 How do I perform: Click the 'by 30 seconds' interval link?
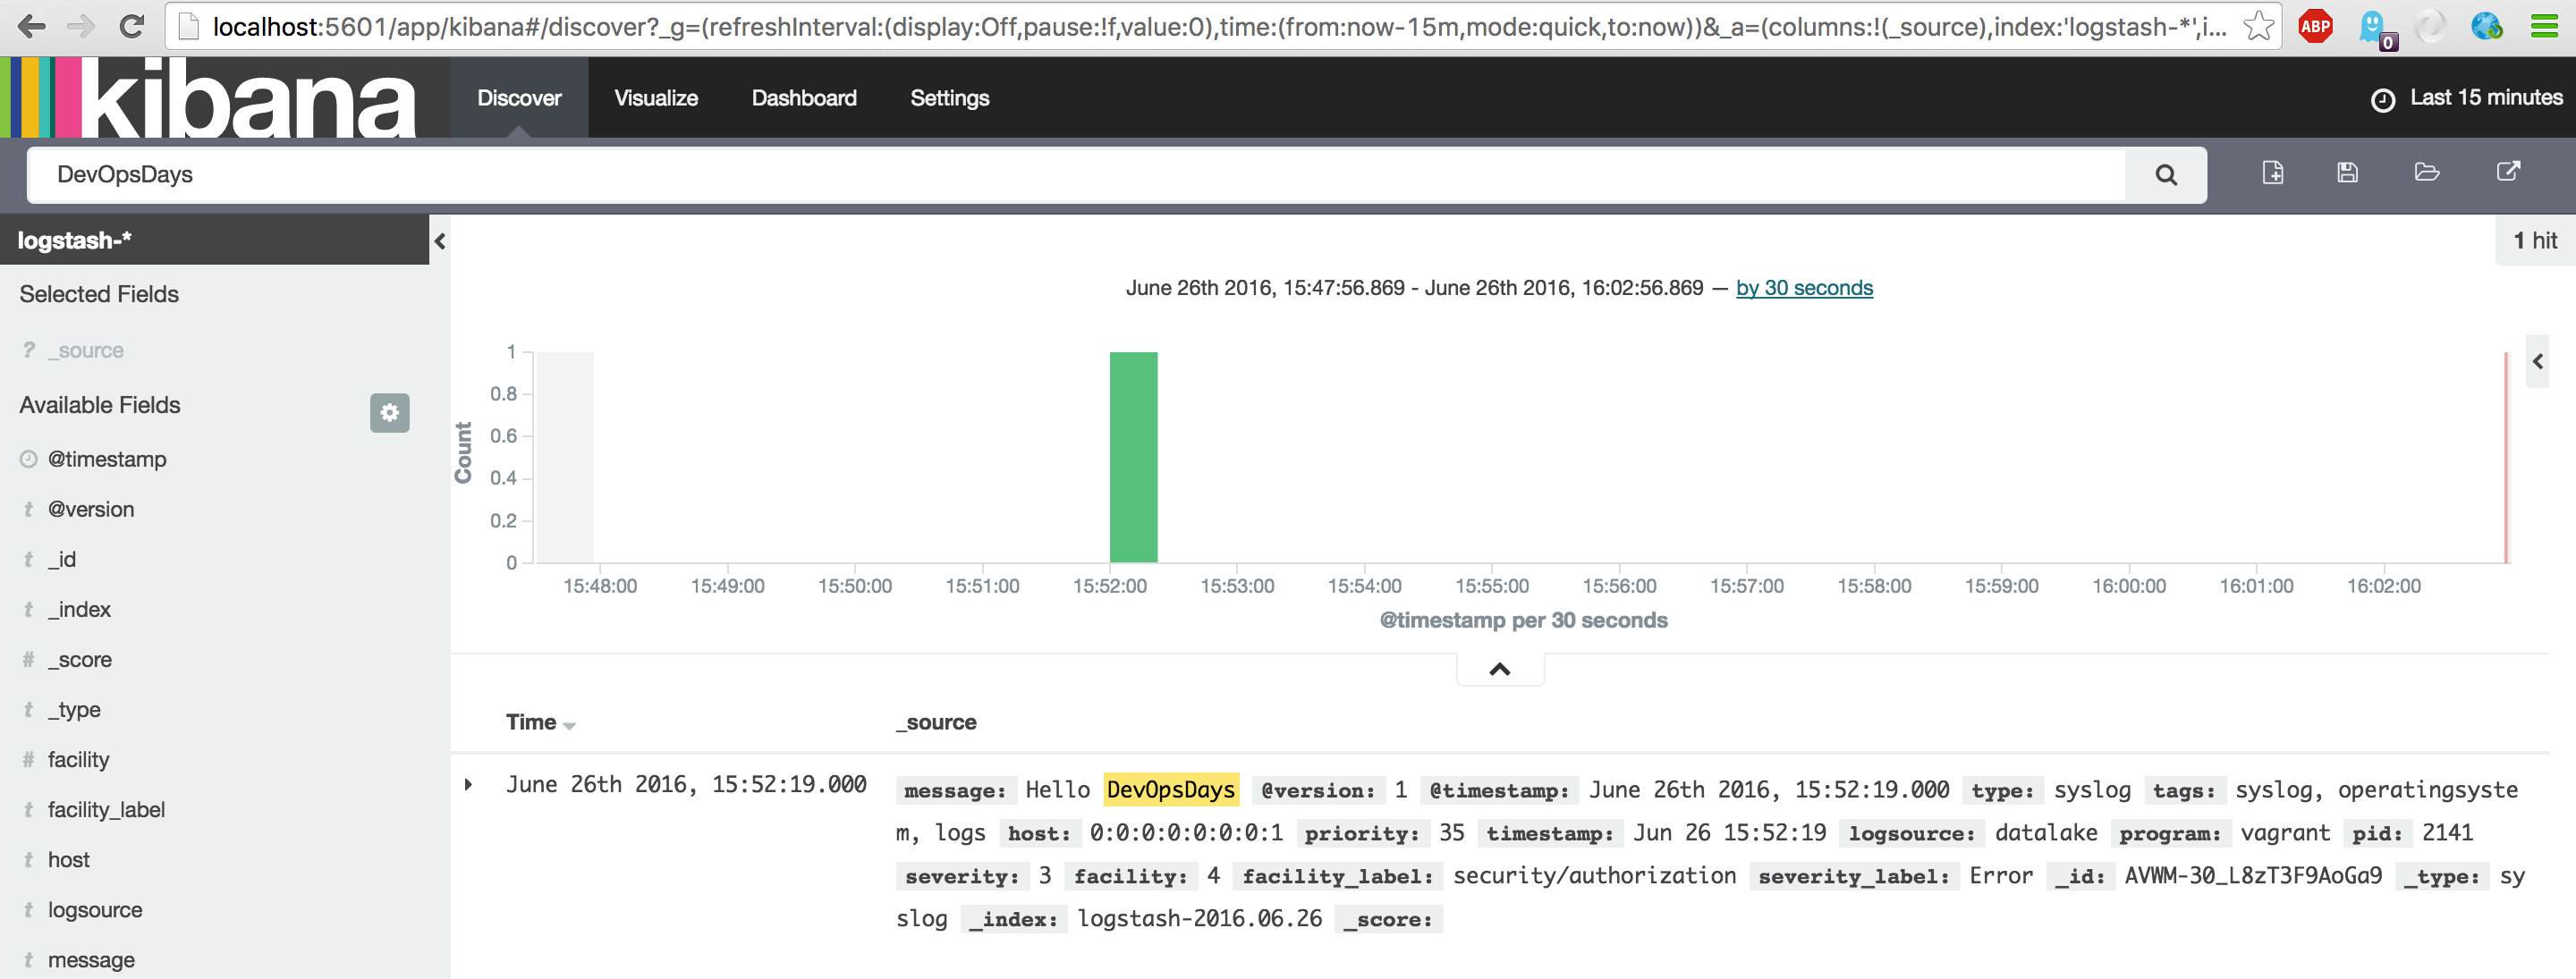point(1803,288)
